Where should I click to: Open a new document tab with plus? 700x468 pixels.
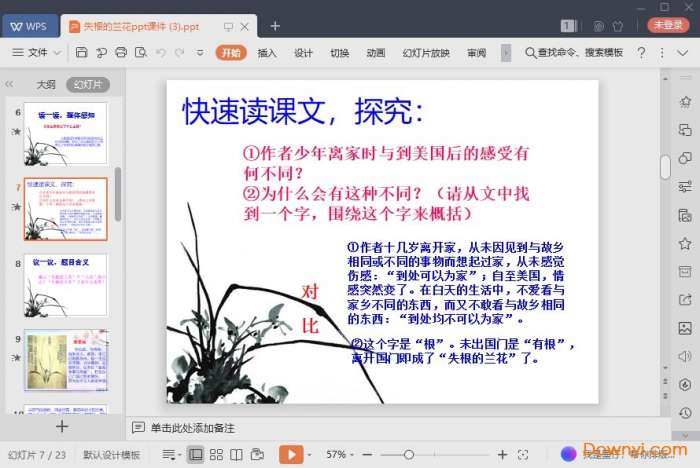[x=275, y=26]
